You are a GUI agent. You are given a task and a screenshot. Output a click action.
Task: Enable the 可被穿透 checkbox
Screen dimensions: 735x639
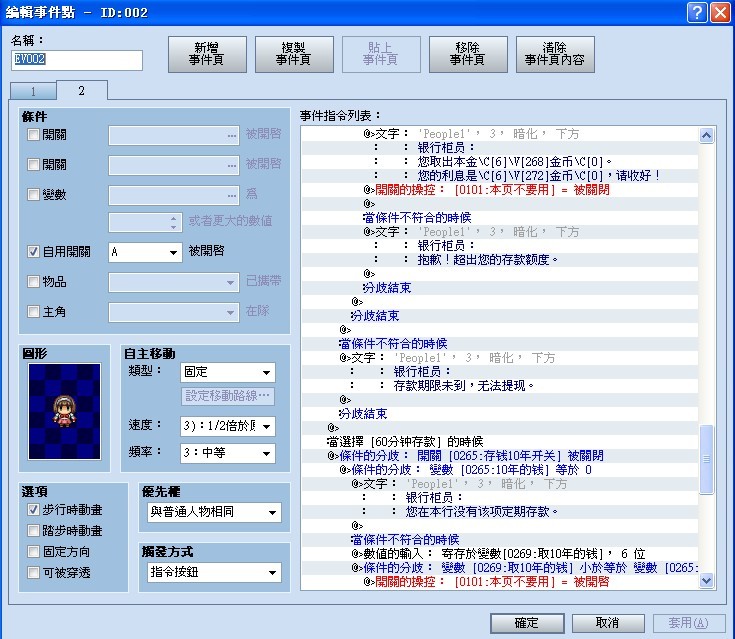[33, 572]
